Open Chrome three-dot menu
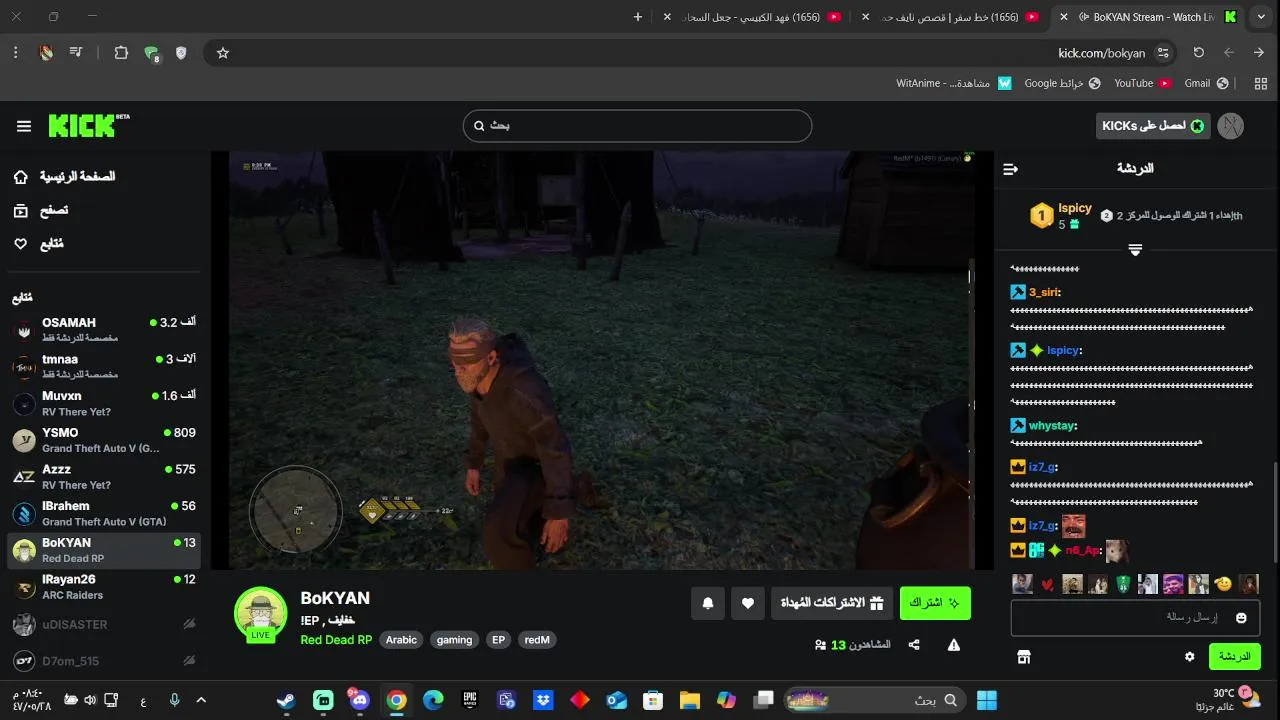 click(x=15, y=53)
